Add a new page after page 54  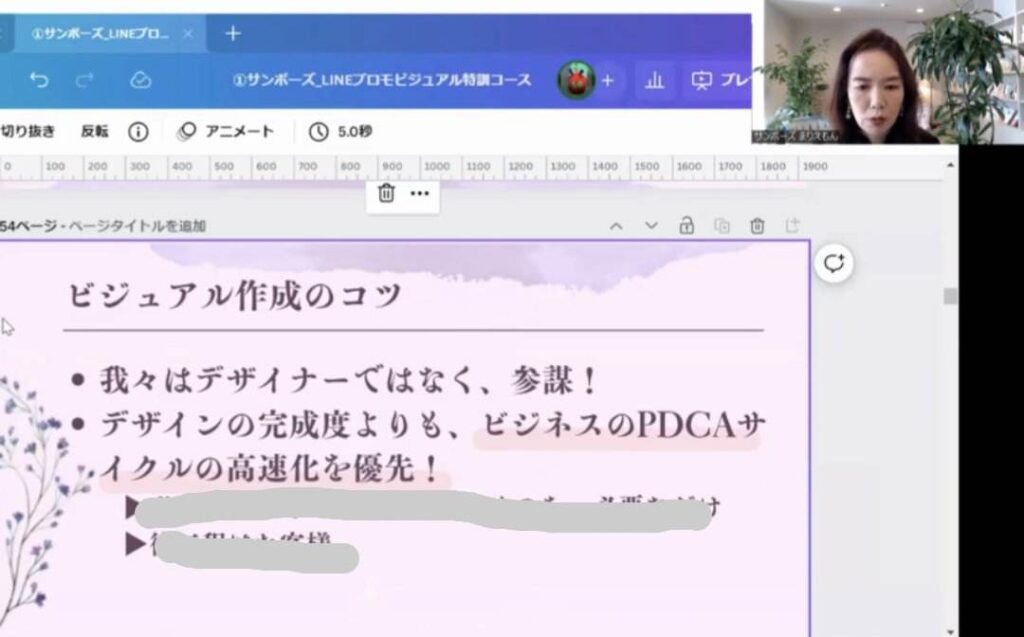(x=792, y=225)
